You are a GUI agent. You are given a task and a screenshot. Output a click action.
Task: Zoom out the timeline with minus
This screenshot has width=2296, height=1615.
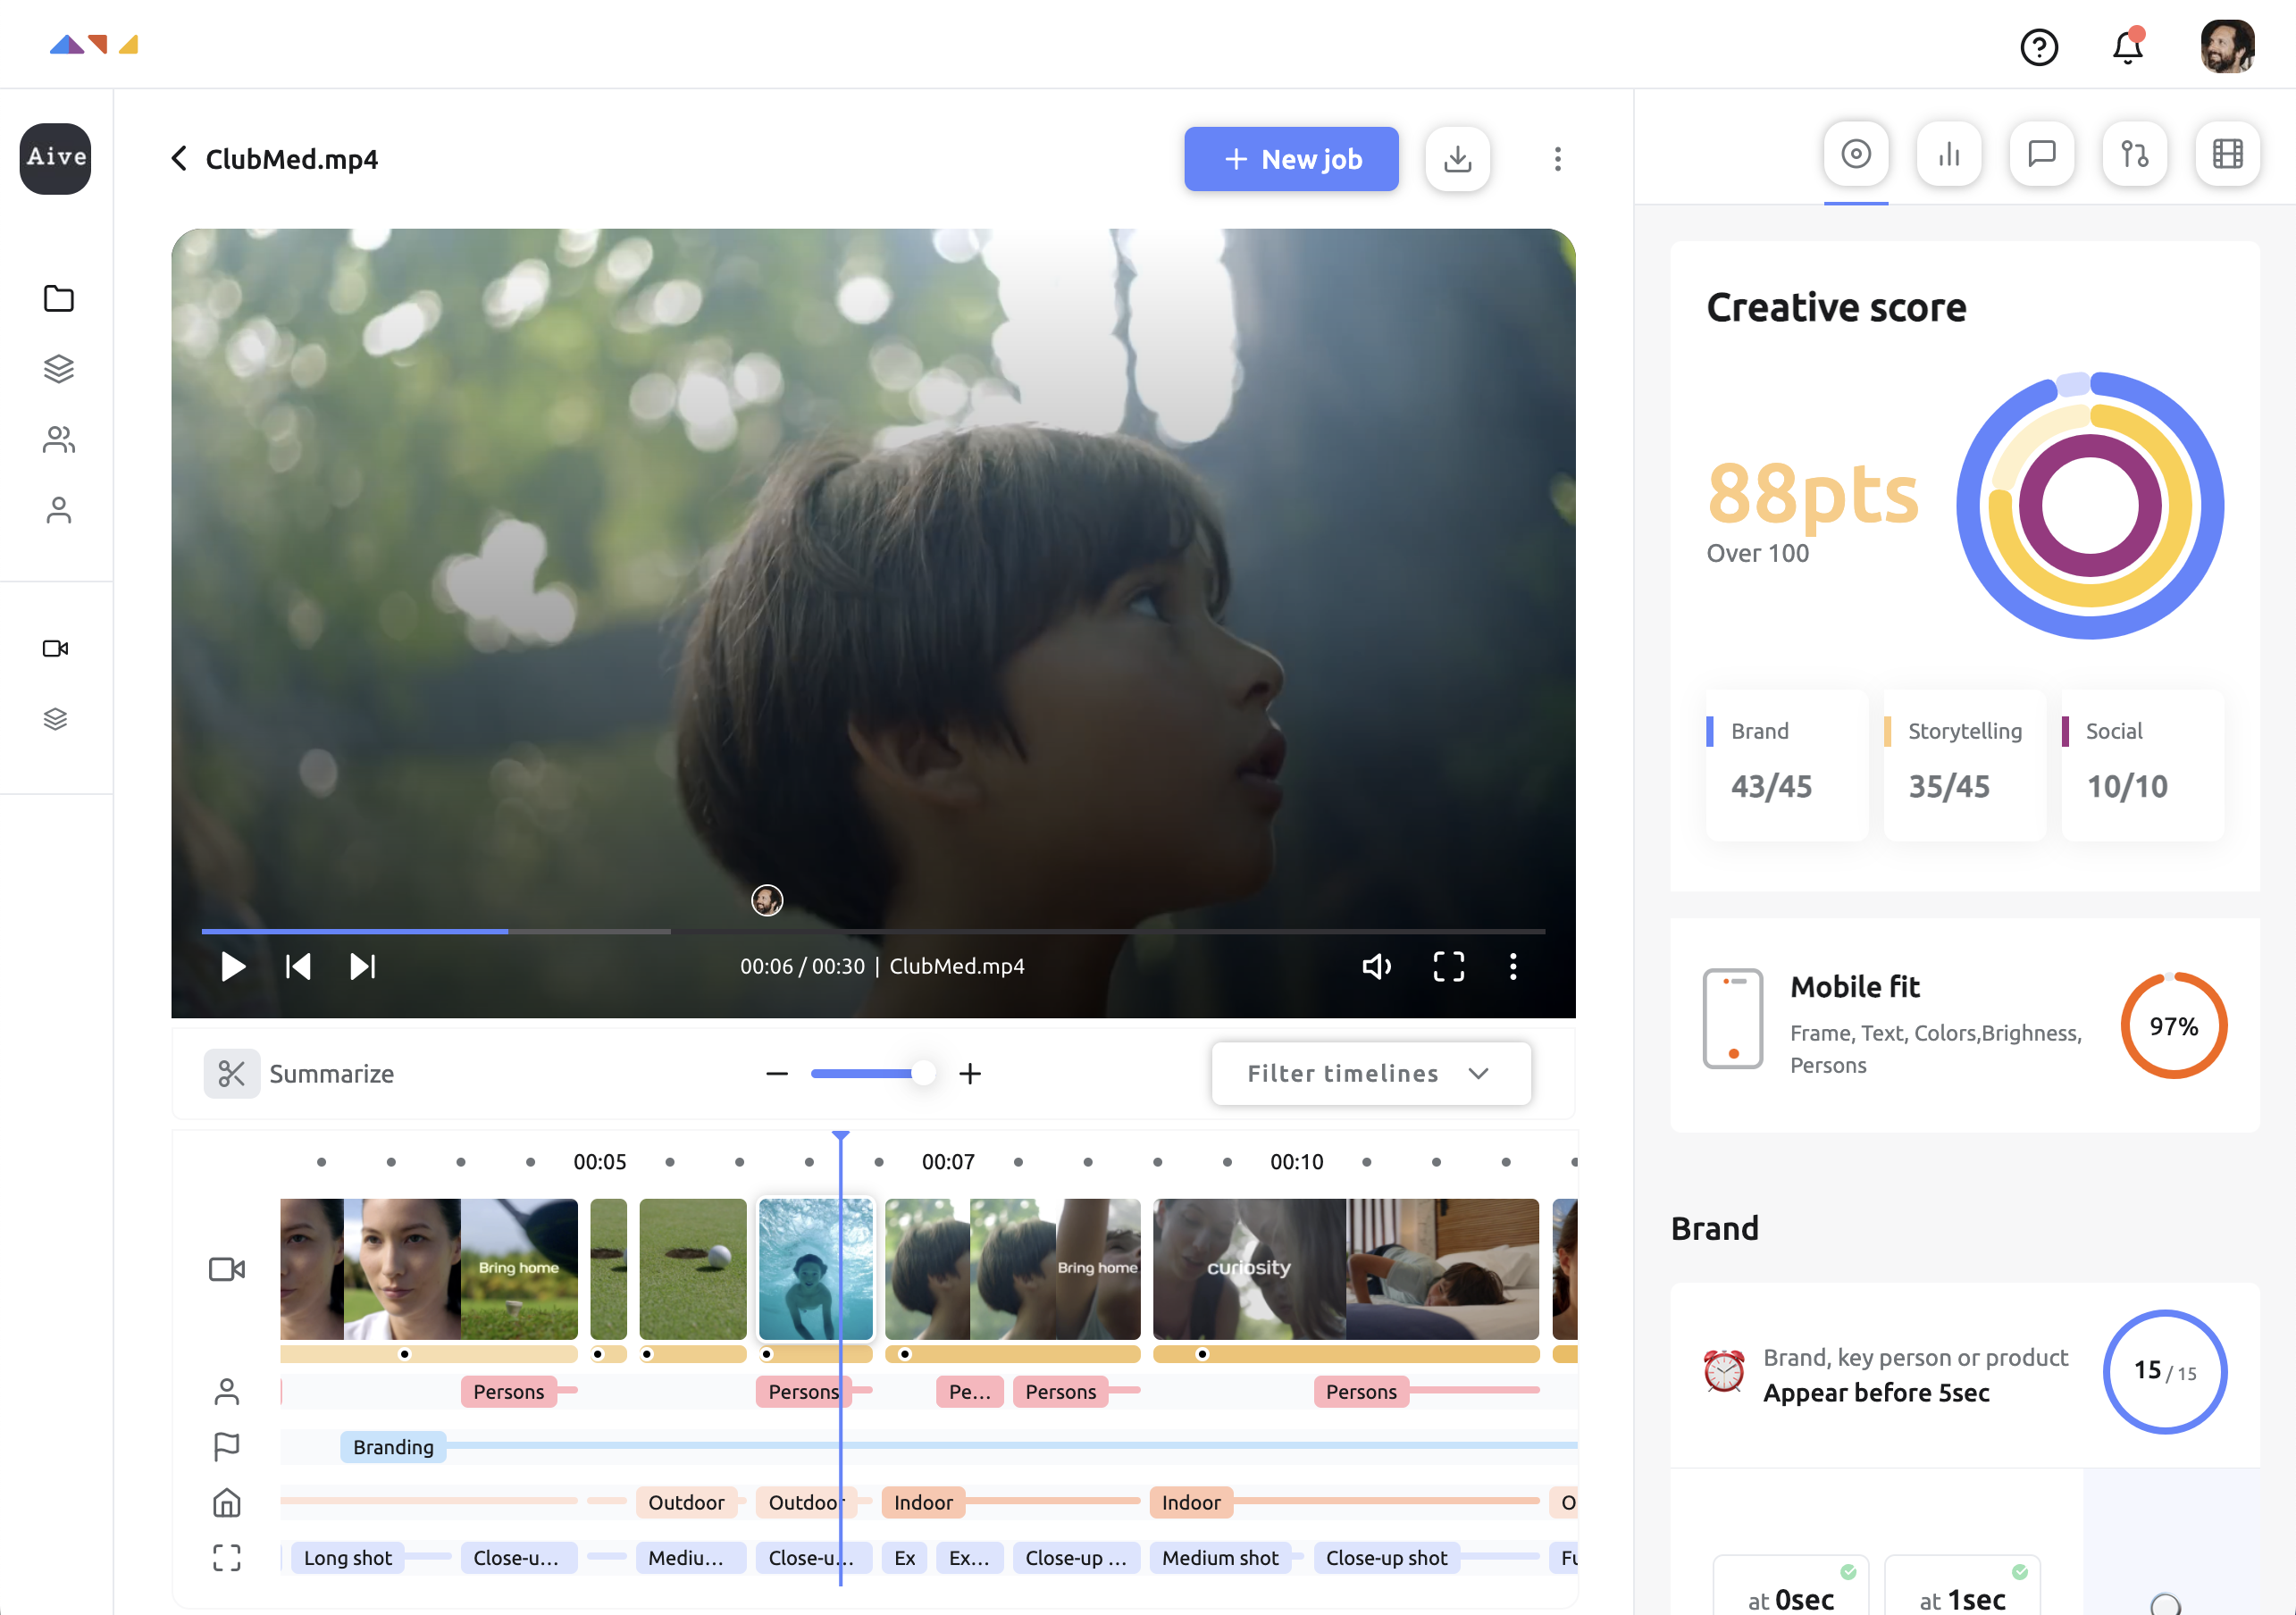[x=776, y=1073]
